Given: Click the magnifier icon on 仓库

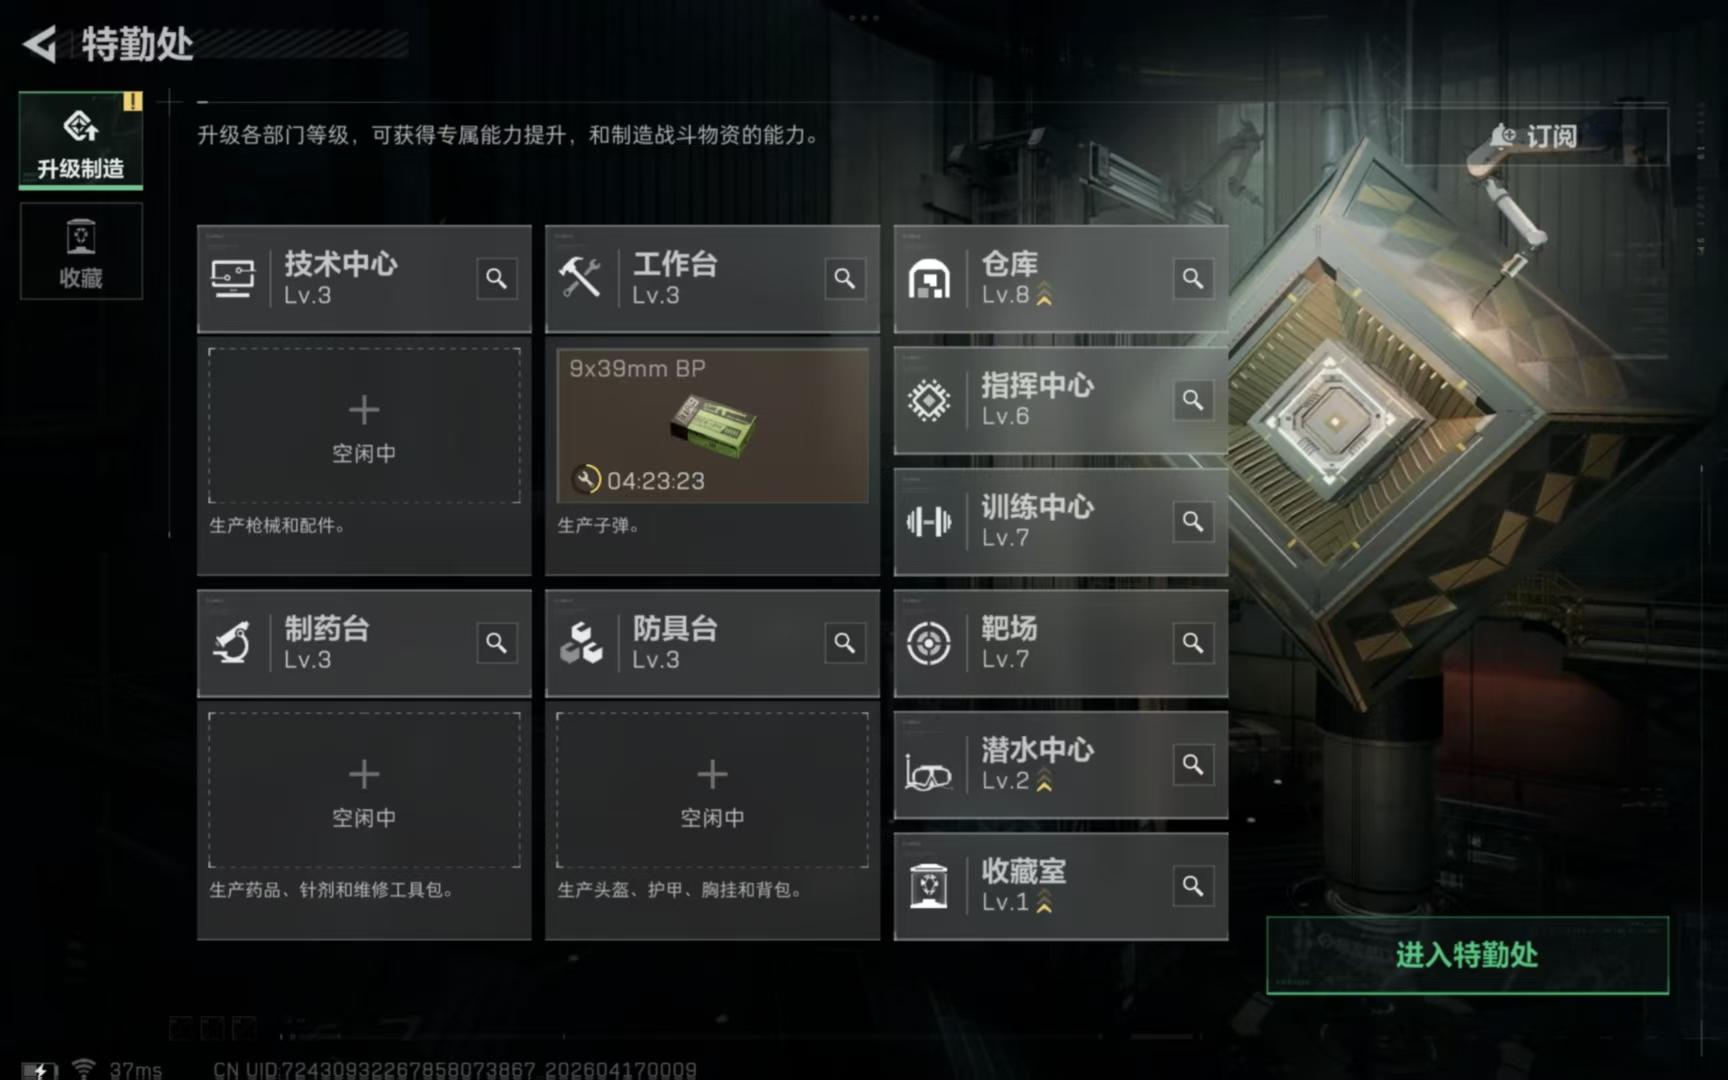Looking at the screenshot, I should (1193, 278).
